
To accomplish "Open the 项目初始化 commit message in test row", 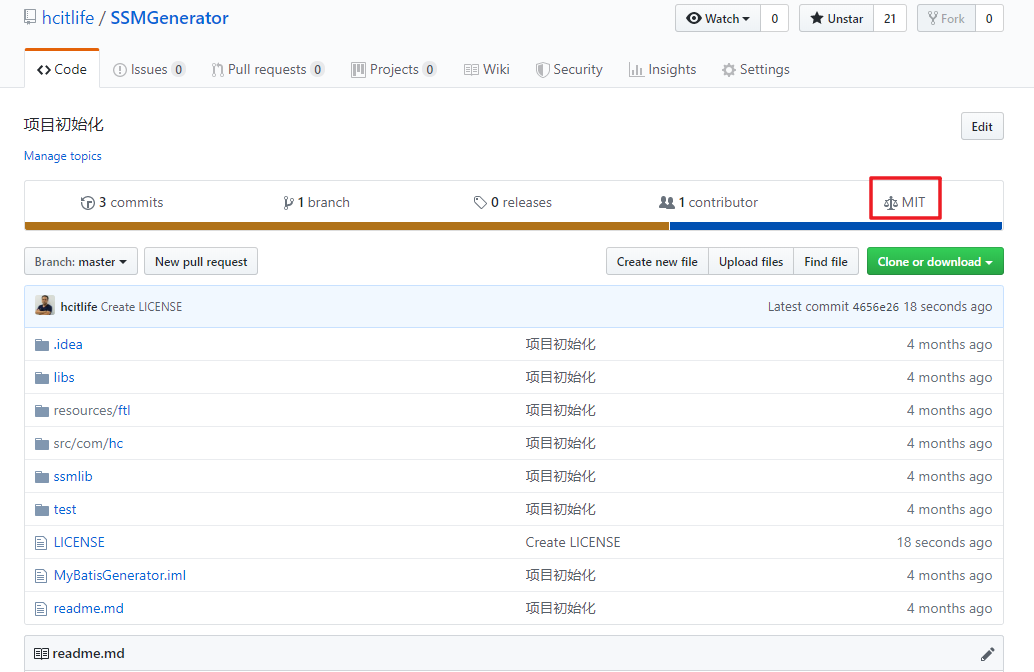I will click(561, 509).
